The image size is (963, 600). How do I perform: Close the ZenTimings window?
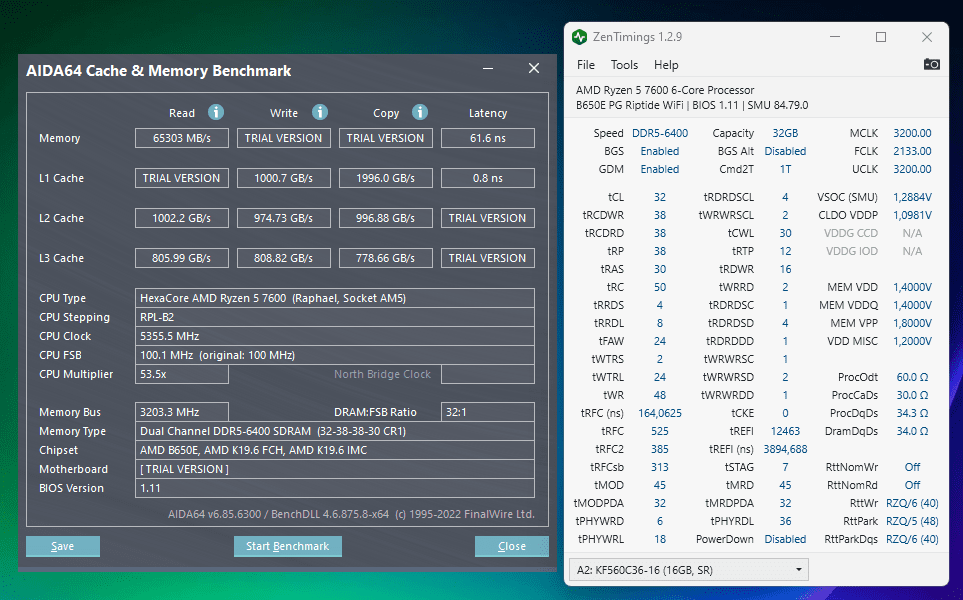(927, 37)
